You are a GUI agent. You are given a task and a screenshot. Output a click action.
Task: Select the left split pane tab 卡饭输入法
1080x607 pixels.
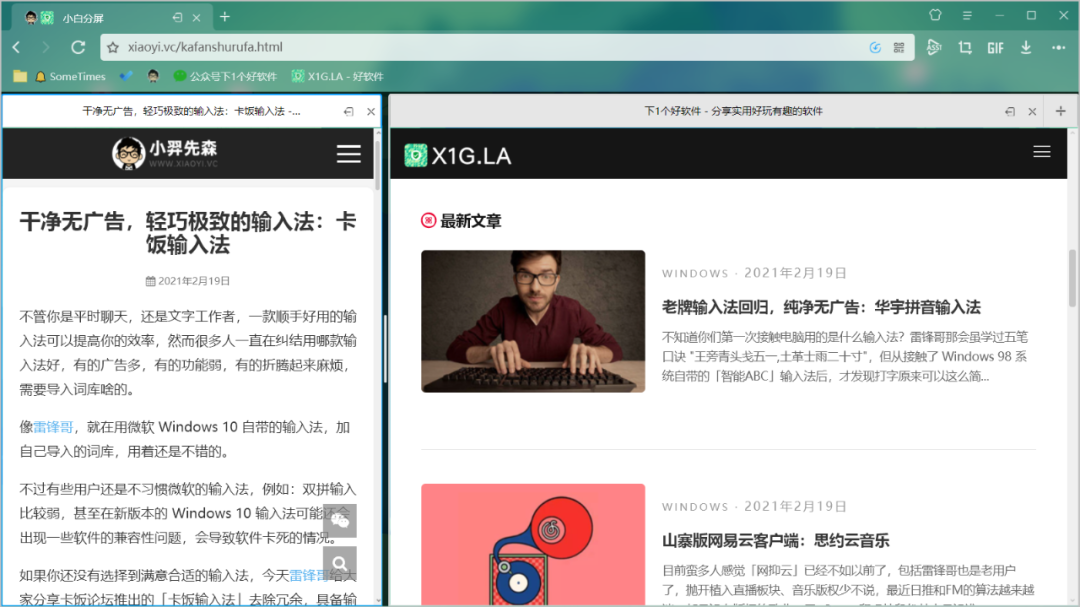[191, 111]
